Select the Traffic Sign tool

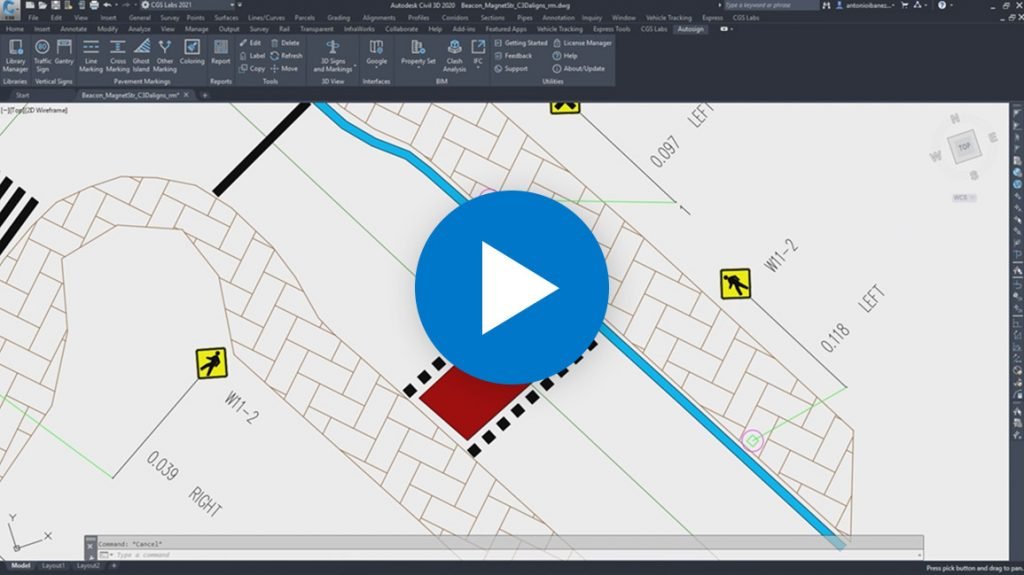tap(42, 56)
